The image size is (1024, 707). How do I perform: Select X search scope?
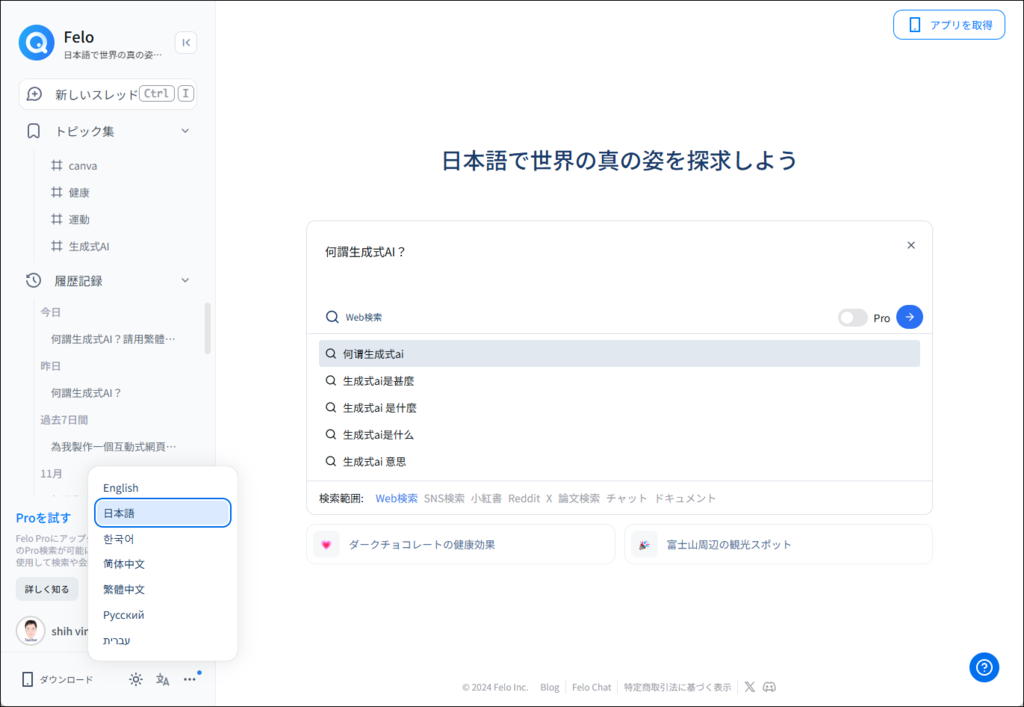[549, 498]
